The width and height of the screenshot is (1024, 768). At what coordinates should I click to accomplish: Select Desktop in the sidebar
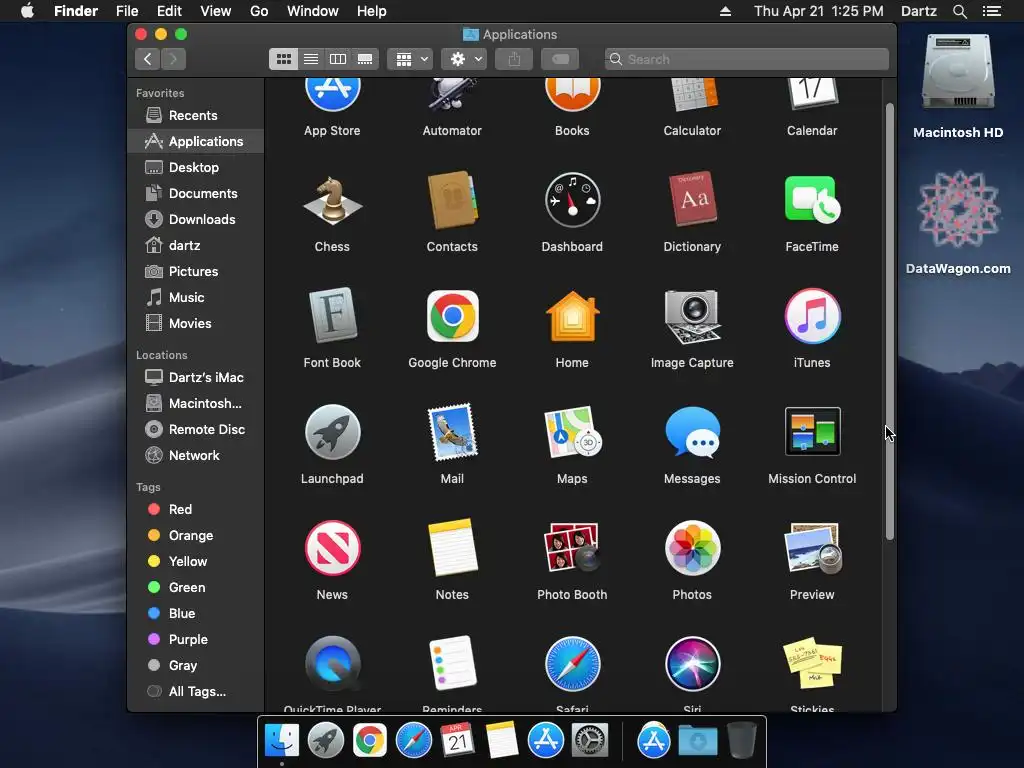pos(195,168)
